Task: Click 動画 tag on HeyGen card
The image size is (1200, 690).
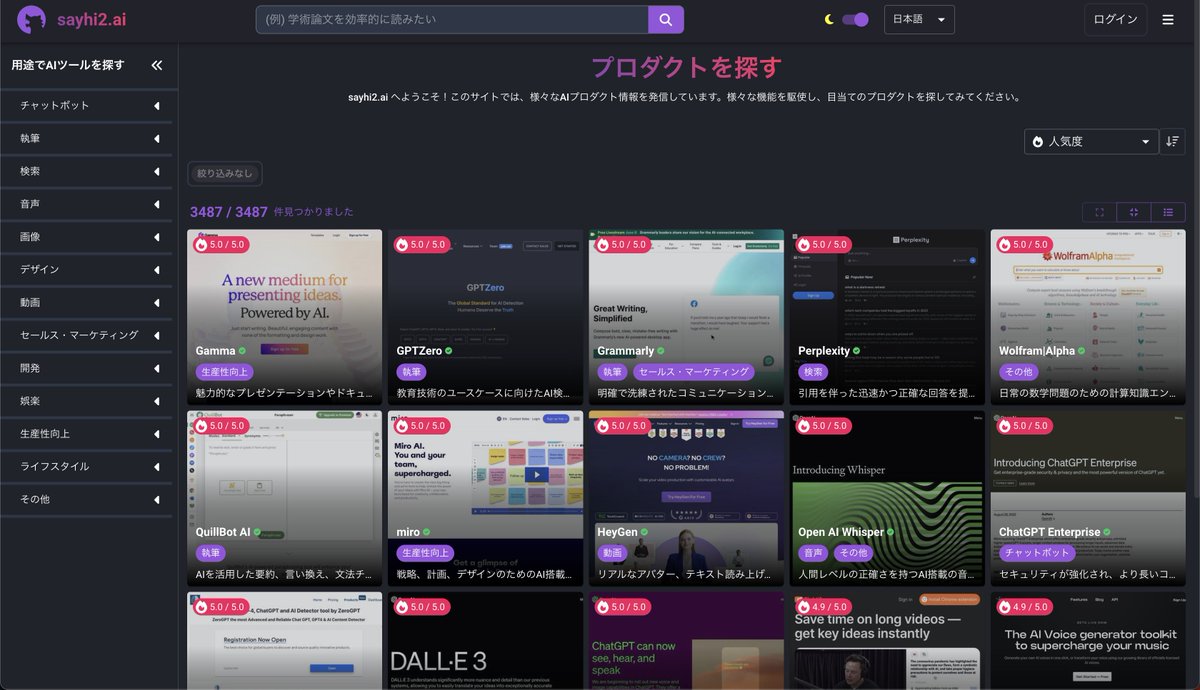Action: pyautogui.click(x=612, y=553)
